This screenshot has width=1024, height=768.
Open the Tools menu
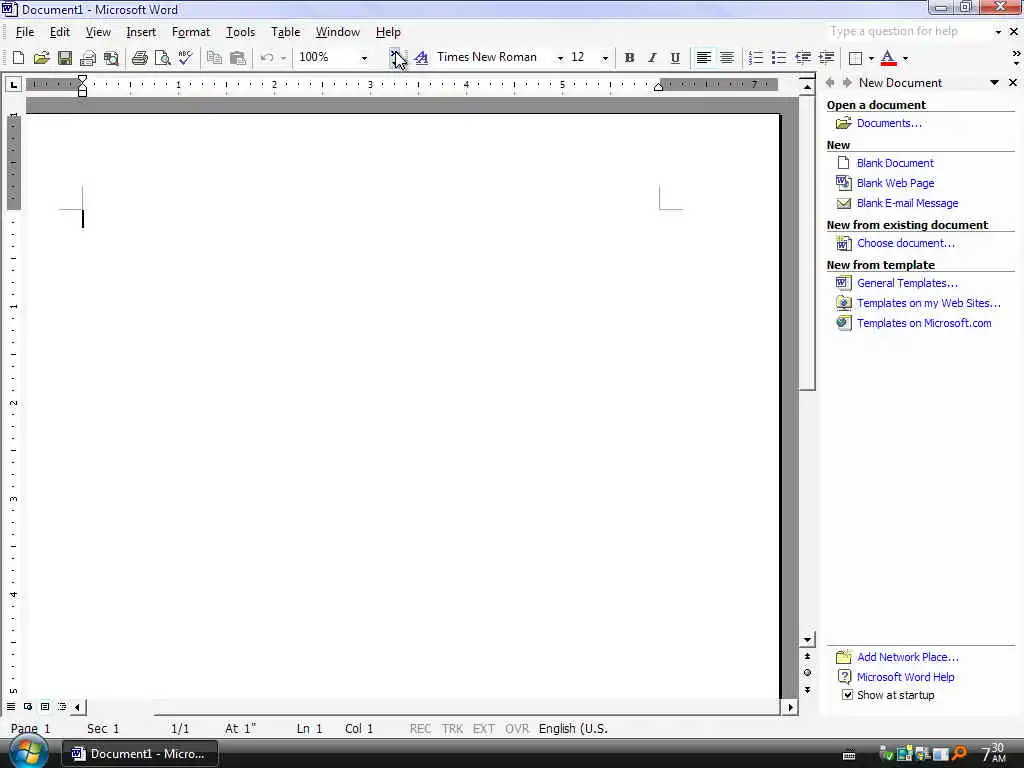240,31
